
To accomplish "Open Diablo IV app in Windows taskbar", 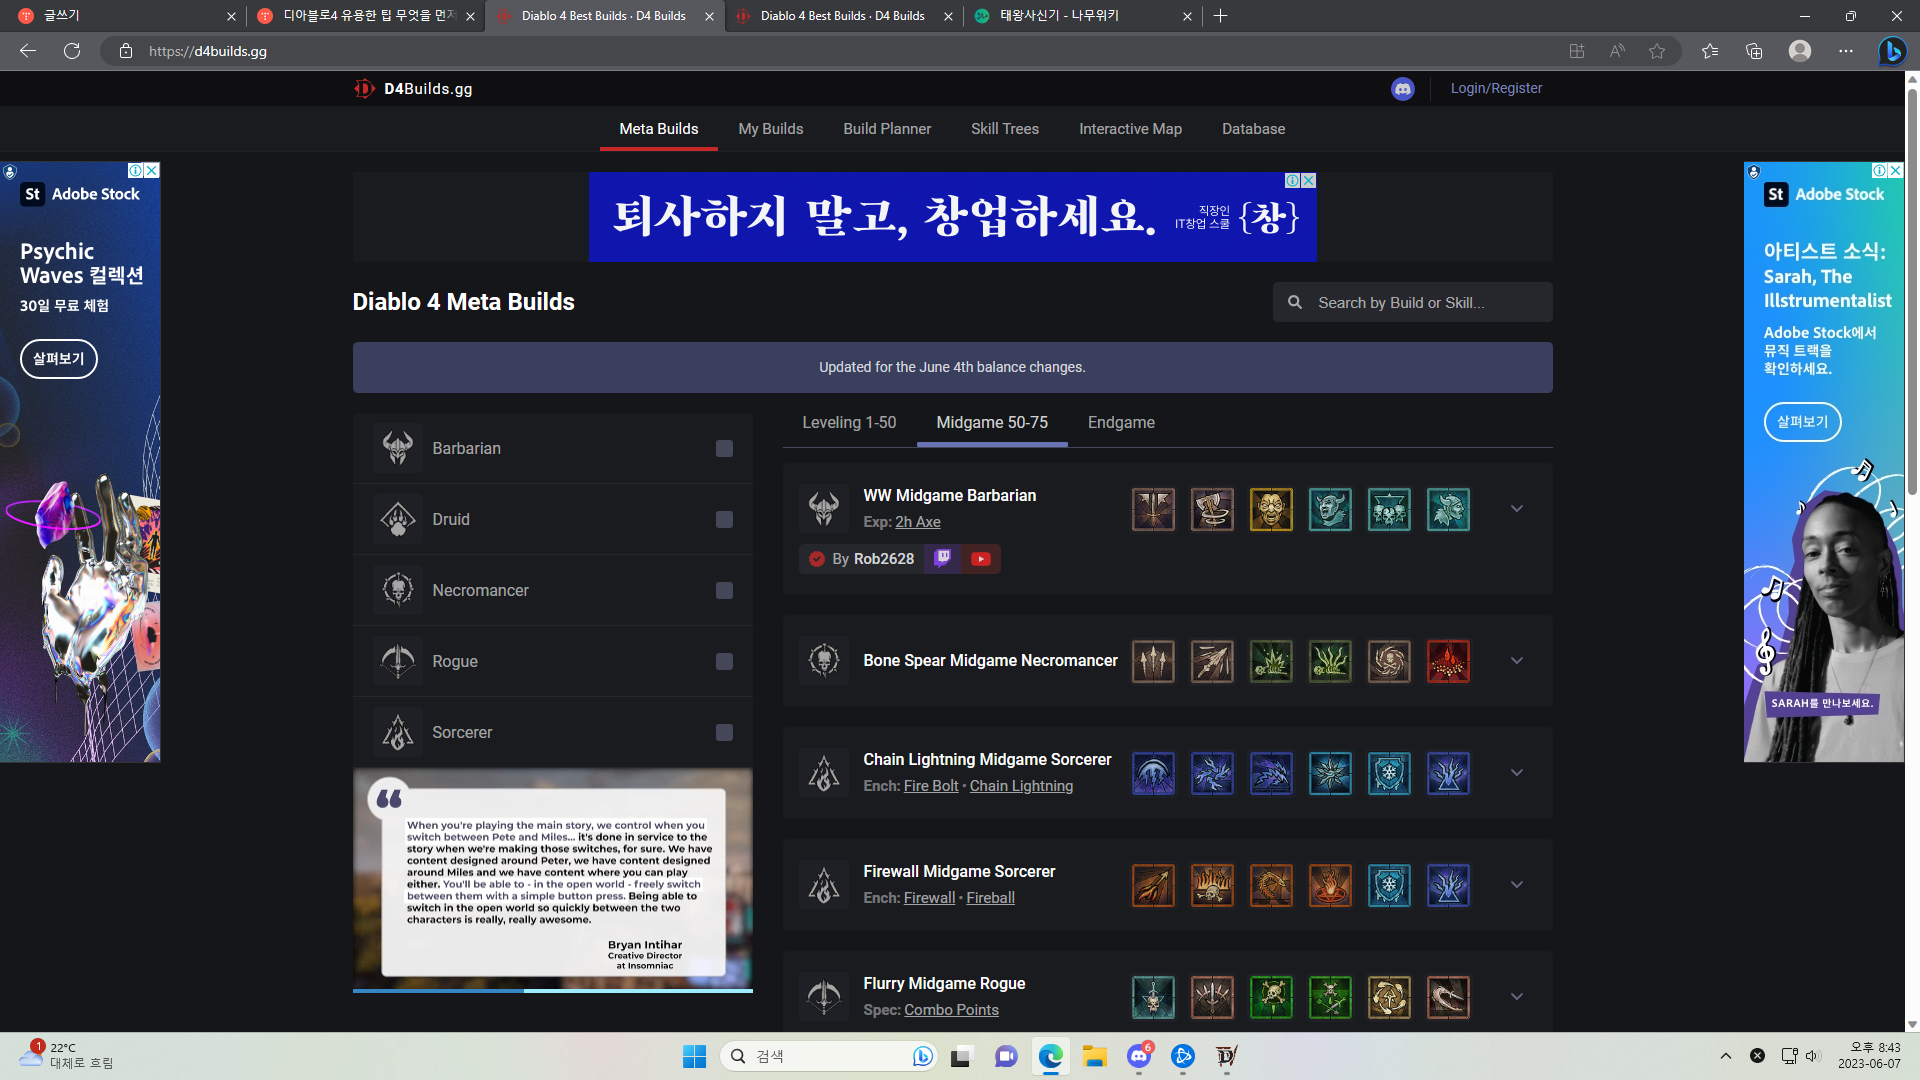I will [1227, 1056].
